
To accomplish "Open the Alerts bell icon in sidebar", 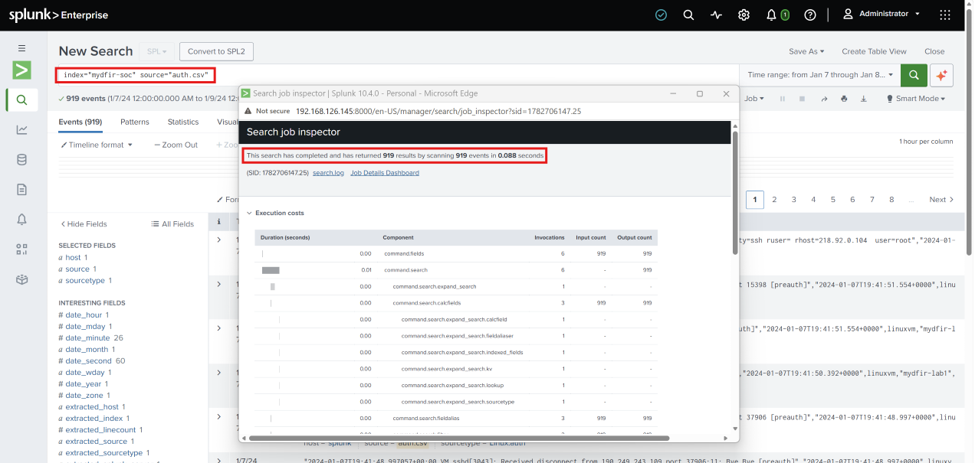I will pos(22,219).
